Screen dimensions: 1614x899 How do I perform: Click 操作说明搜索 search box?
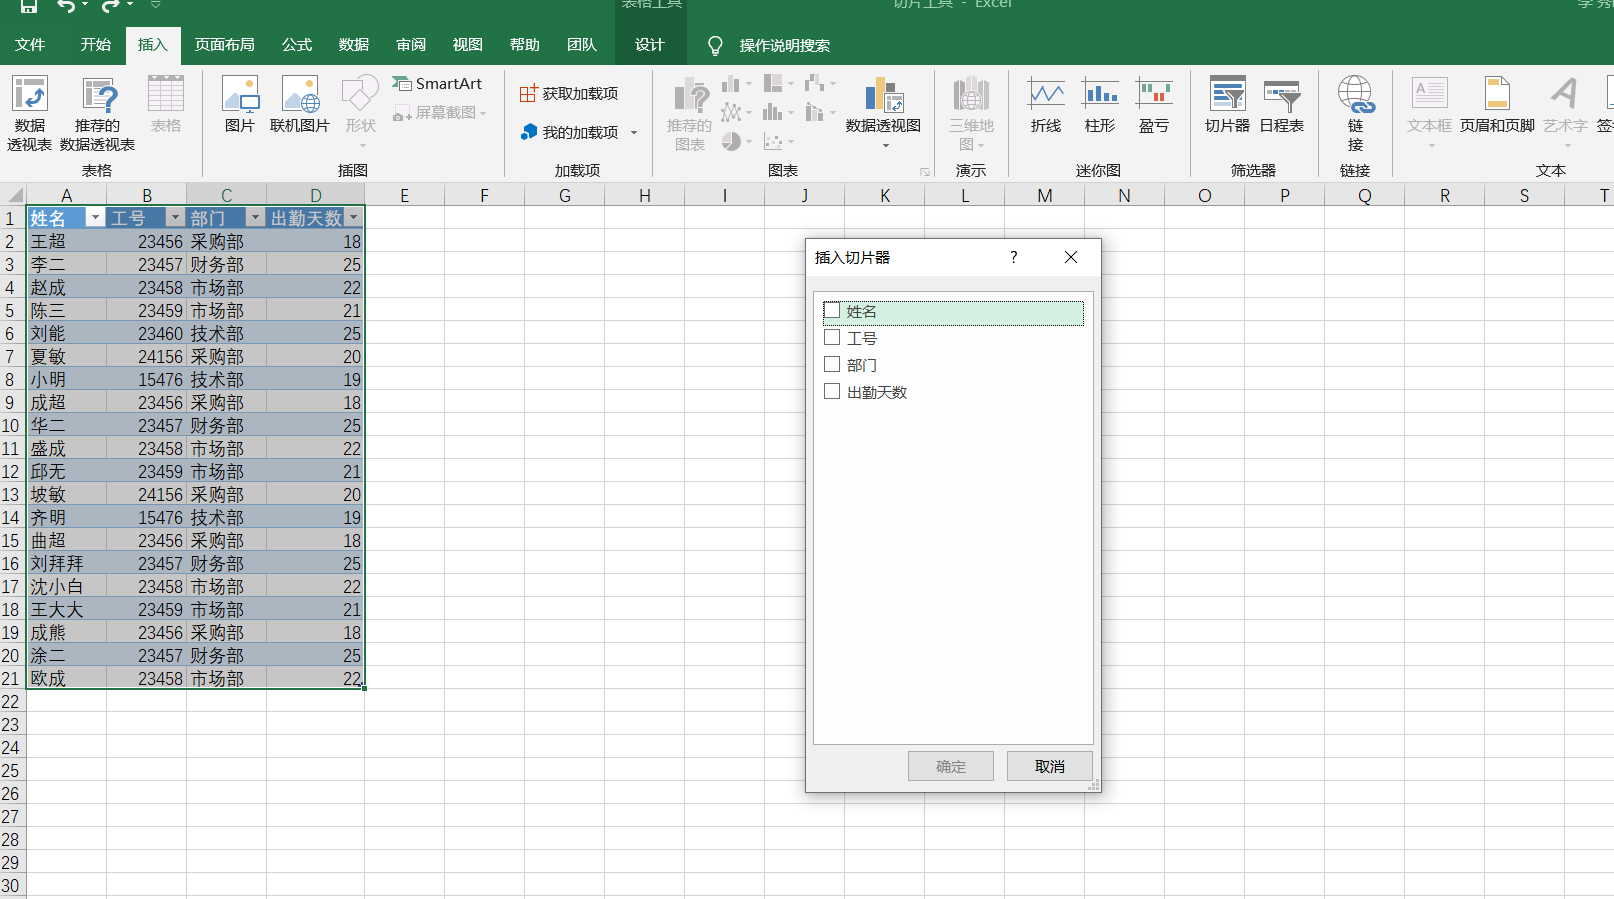[785, 45]
